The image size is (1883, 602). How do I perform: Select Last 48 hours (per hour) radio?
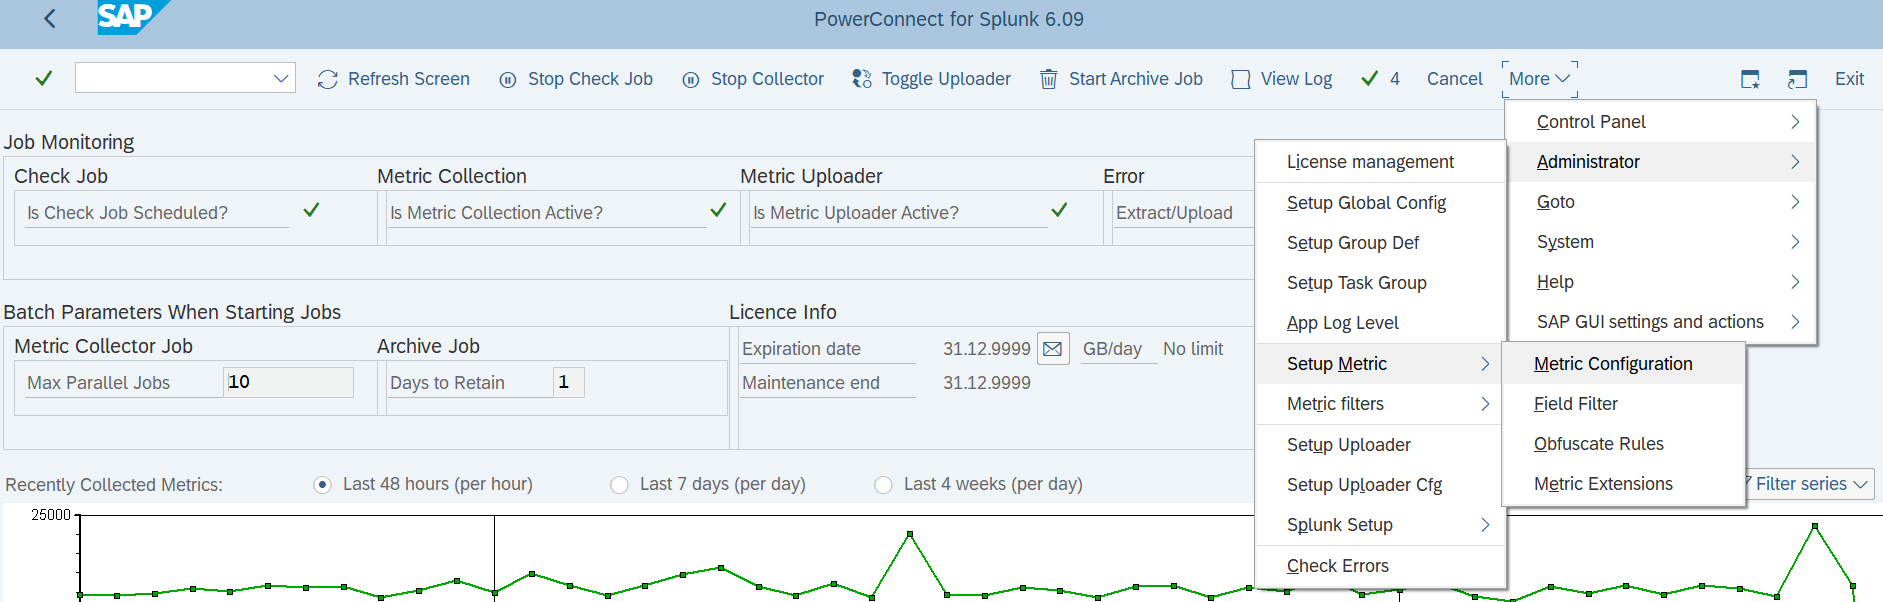click(x=322, y=485)
